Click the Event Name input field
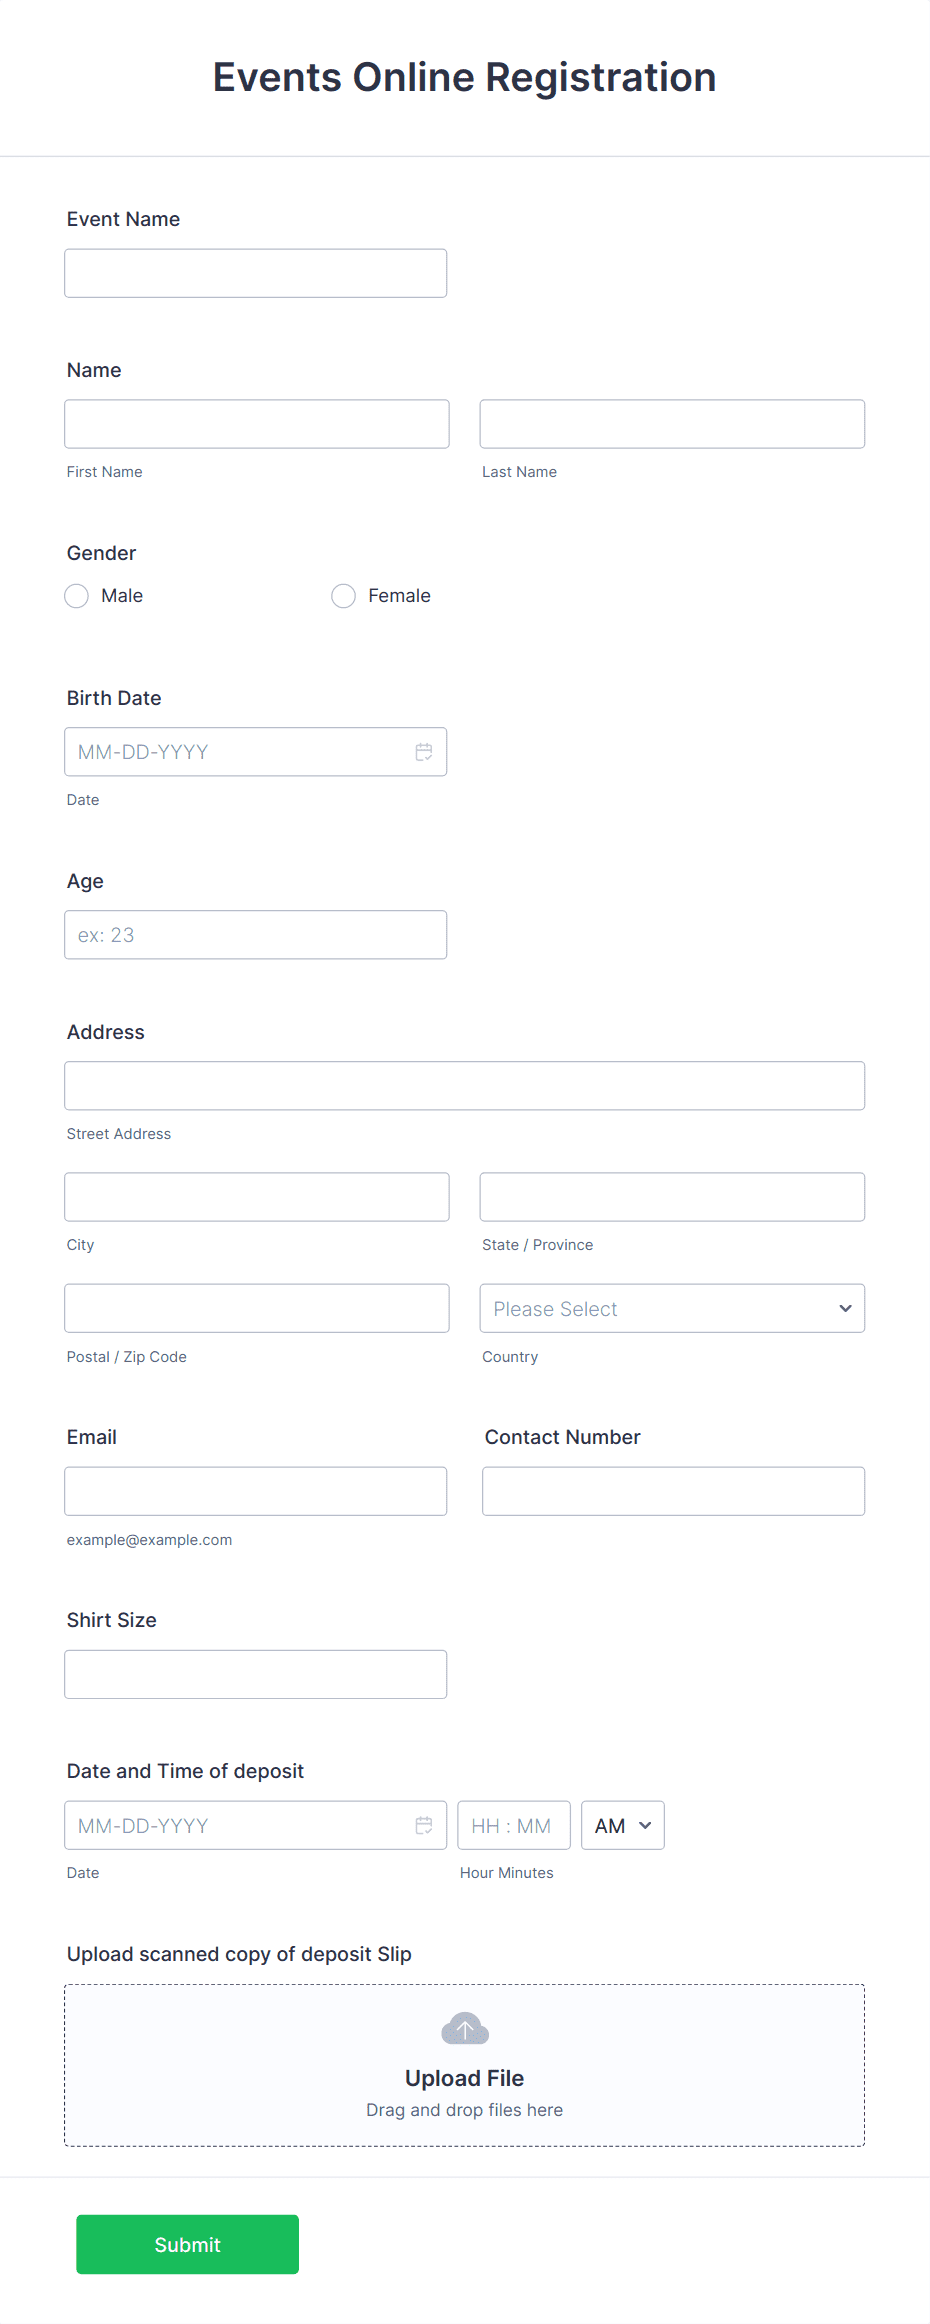The image size is (930, 2324). point(255,272)
